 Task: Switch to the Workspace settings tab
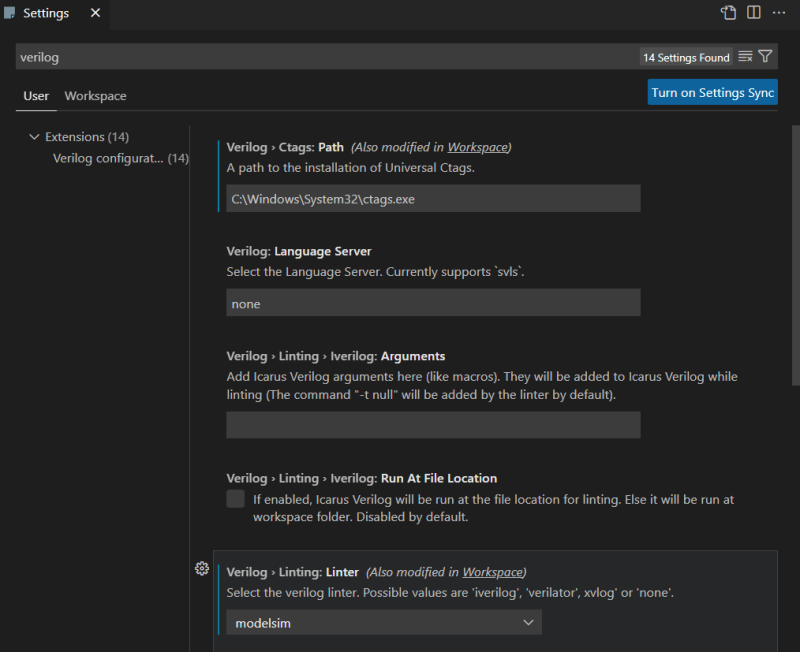coord(95,96)
